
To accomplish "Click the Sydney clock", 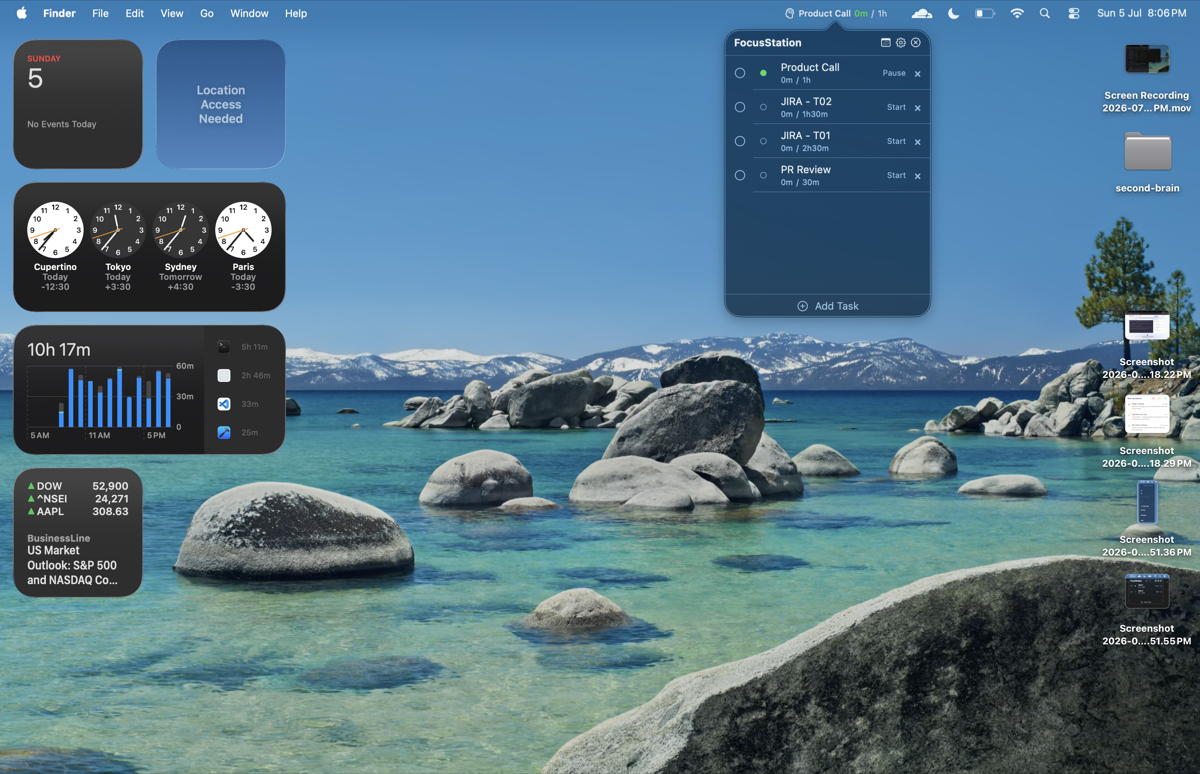I will click(x=180, y=230).
